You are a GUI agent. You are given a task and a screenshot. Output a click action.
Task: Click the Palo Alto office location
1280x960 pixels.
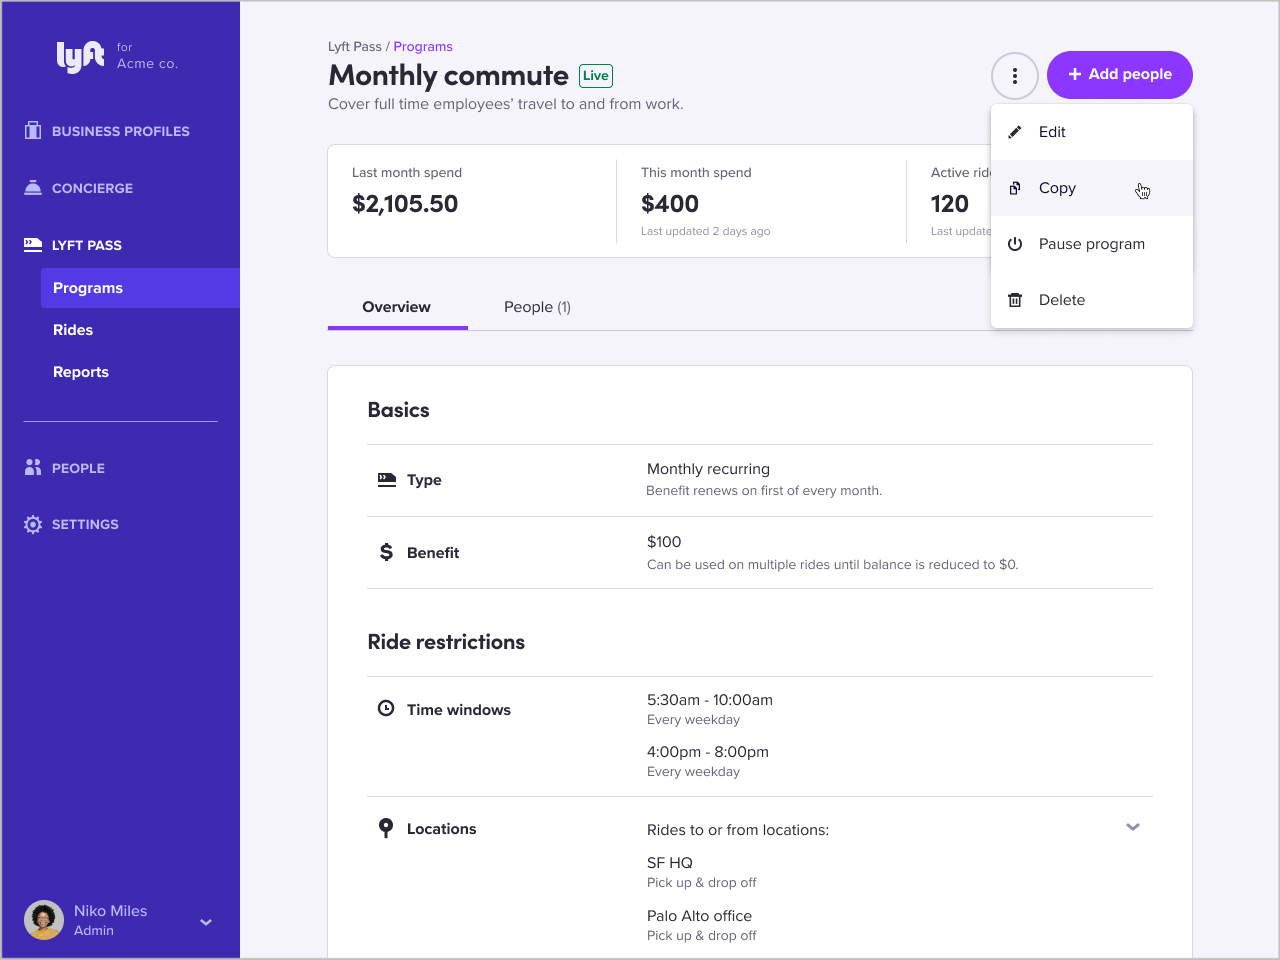[699, 916]
